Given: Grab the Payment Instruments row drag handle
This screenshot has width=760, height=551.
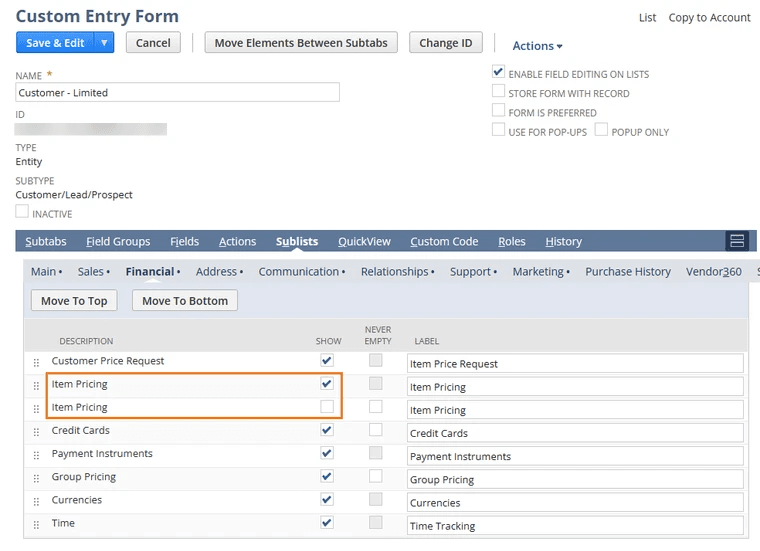Looking at the screenshot, I should point(36,455).
